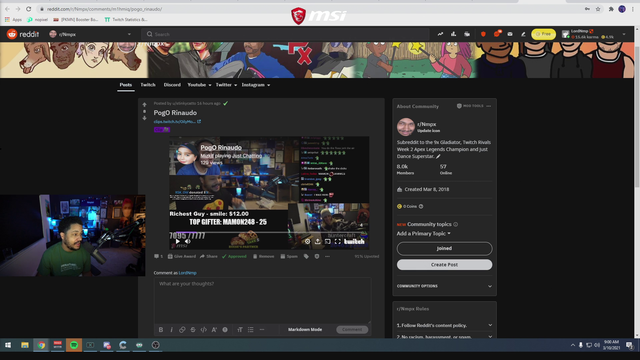Image resolution: width=640 pixels, height=360 pixels.
Task: Click the yellow Free coins button
Action: click(x=543, y=34)
